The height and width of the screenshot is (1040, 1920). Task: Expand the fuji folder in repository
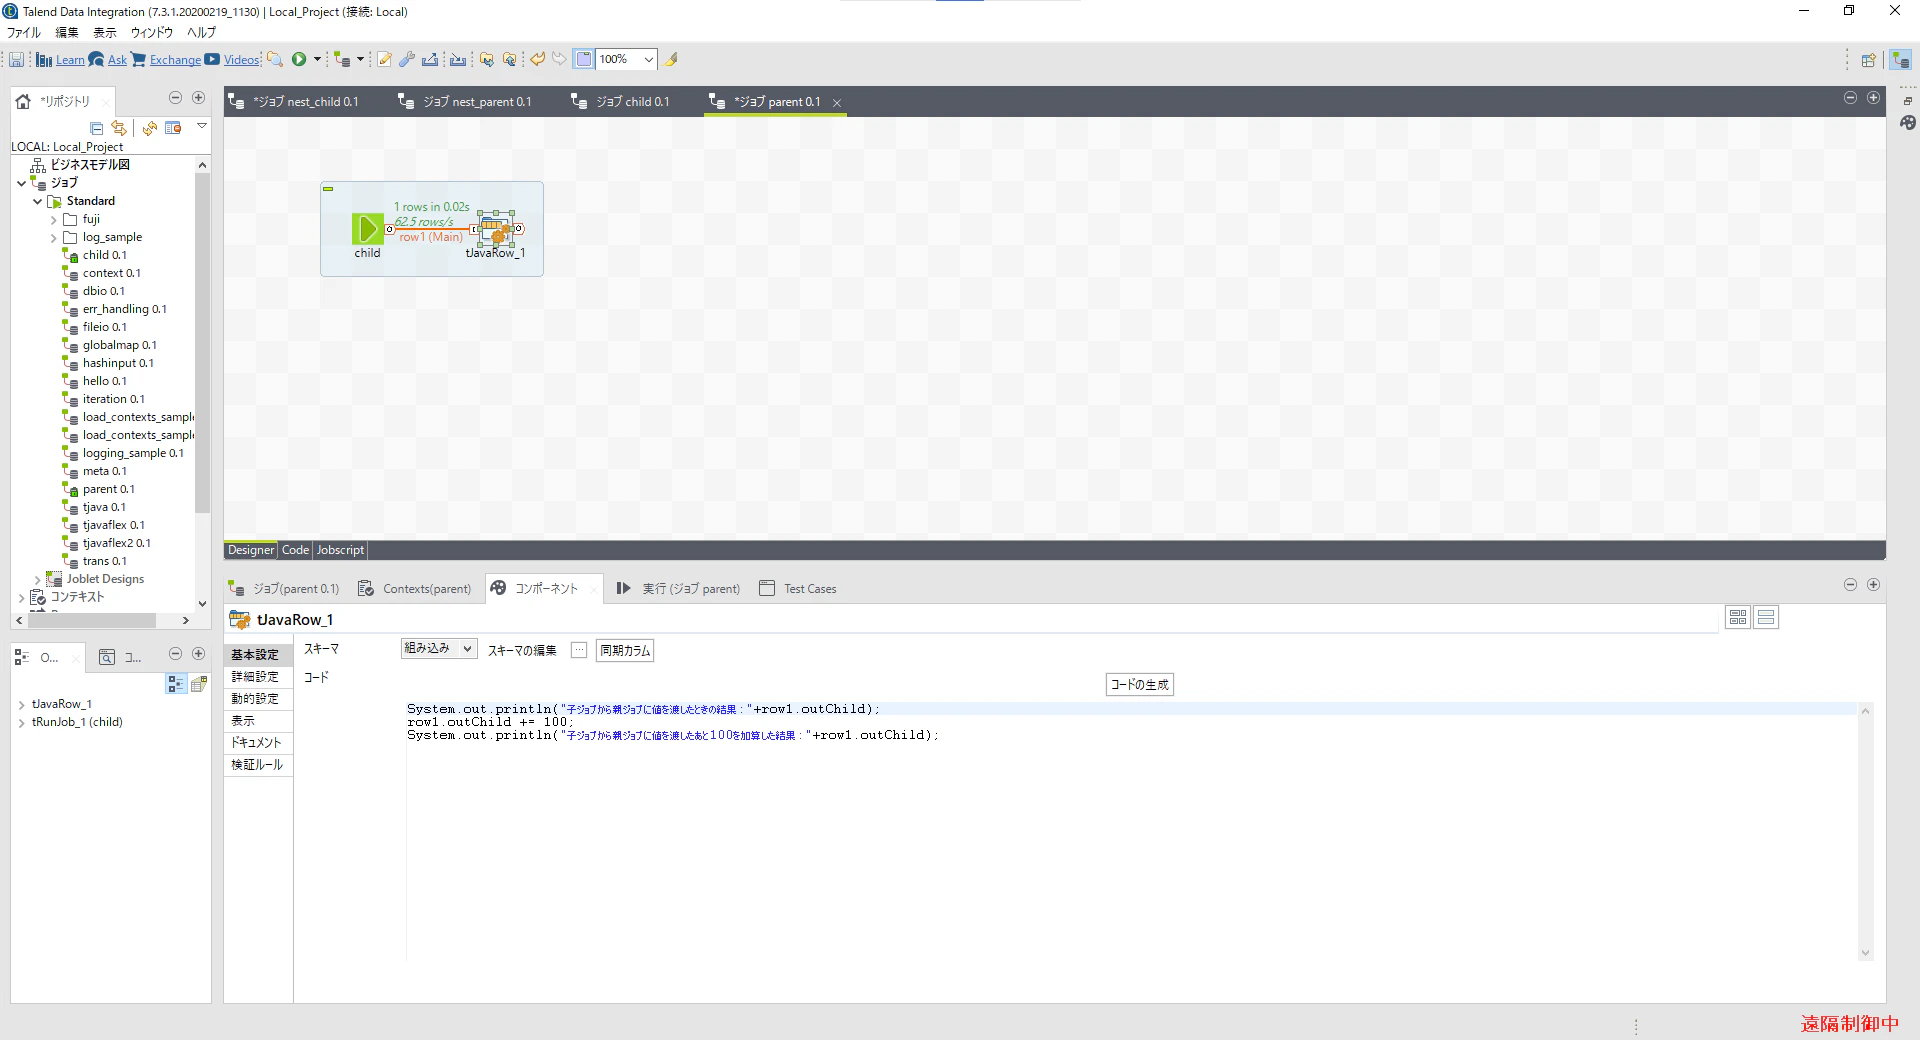[54, 220]
